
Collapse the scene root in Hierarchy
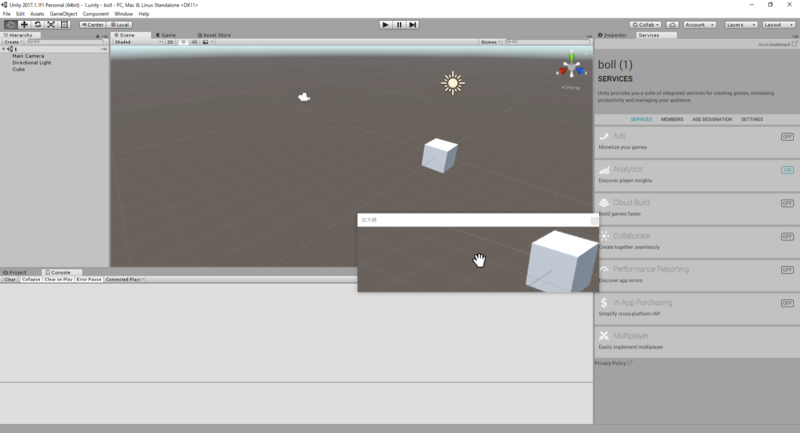point(4,49)
